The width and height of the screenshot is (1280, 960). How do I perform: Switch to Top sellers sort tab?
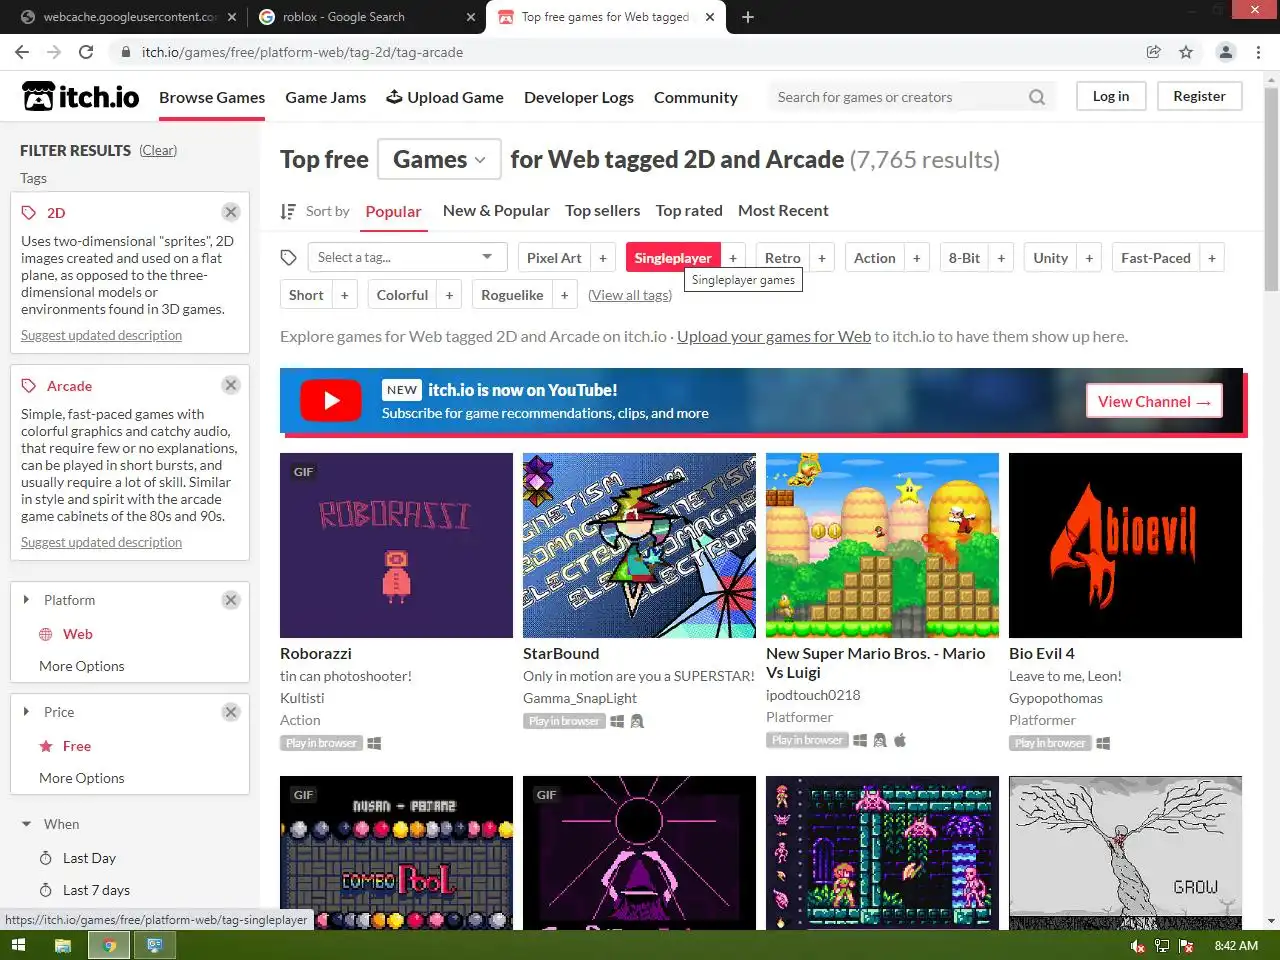603,210
